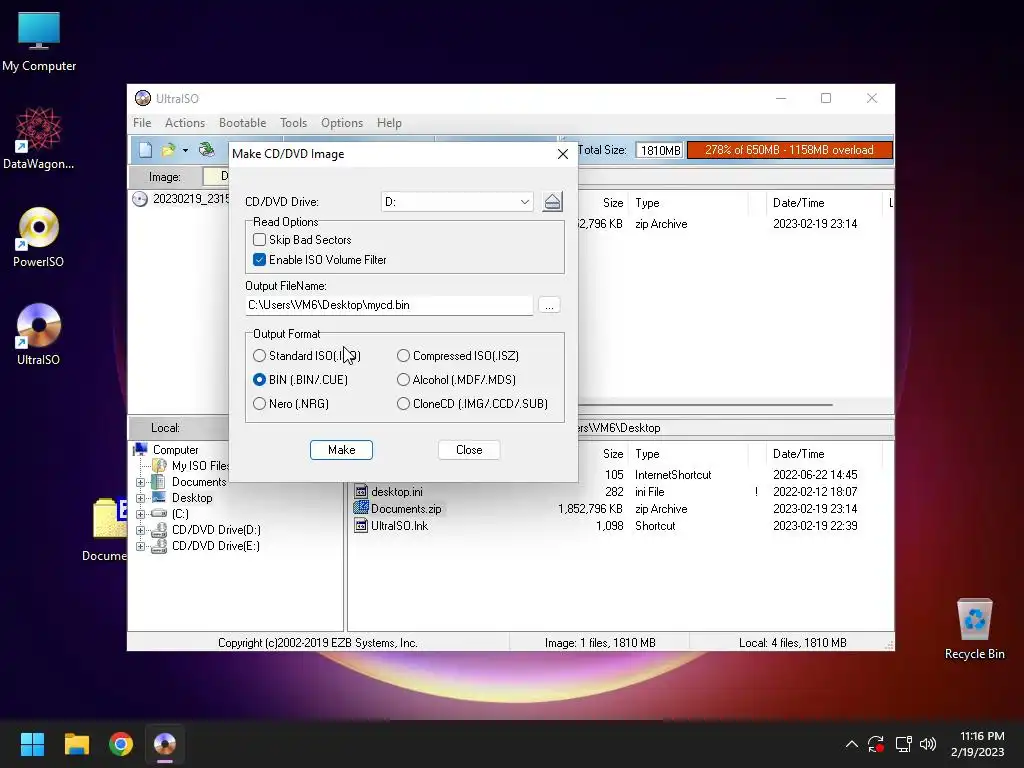The height and width of the screenshot is (768, 1024).
Task: Open the Options menu
Action: (342, 123)
